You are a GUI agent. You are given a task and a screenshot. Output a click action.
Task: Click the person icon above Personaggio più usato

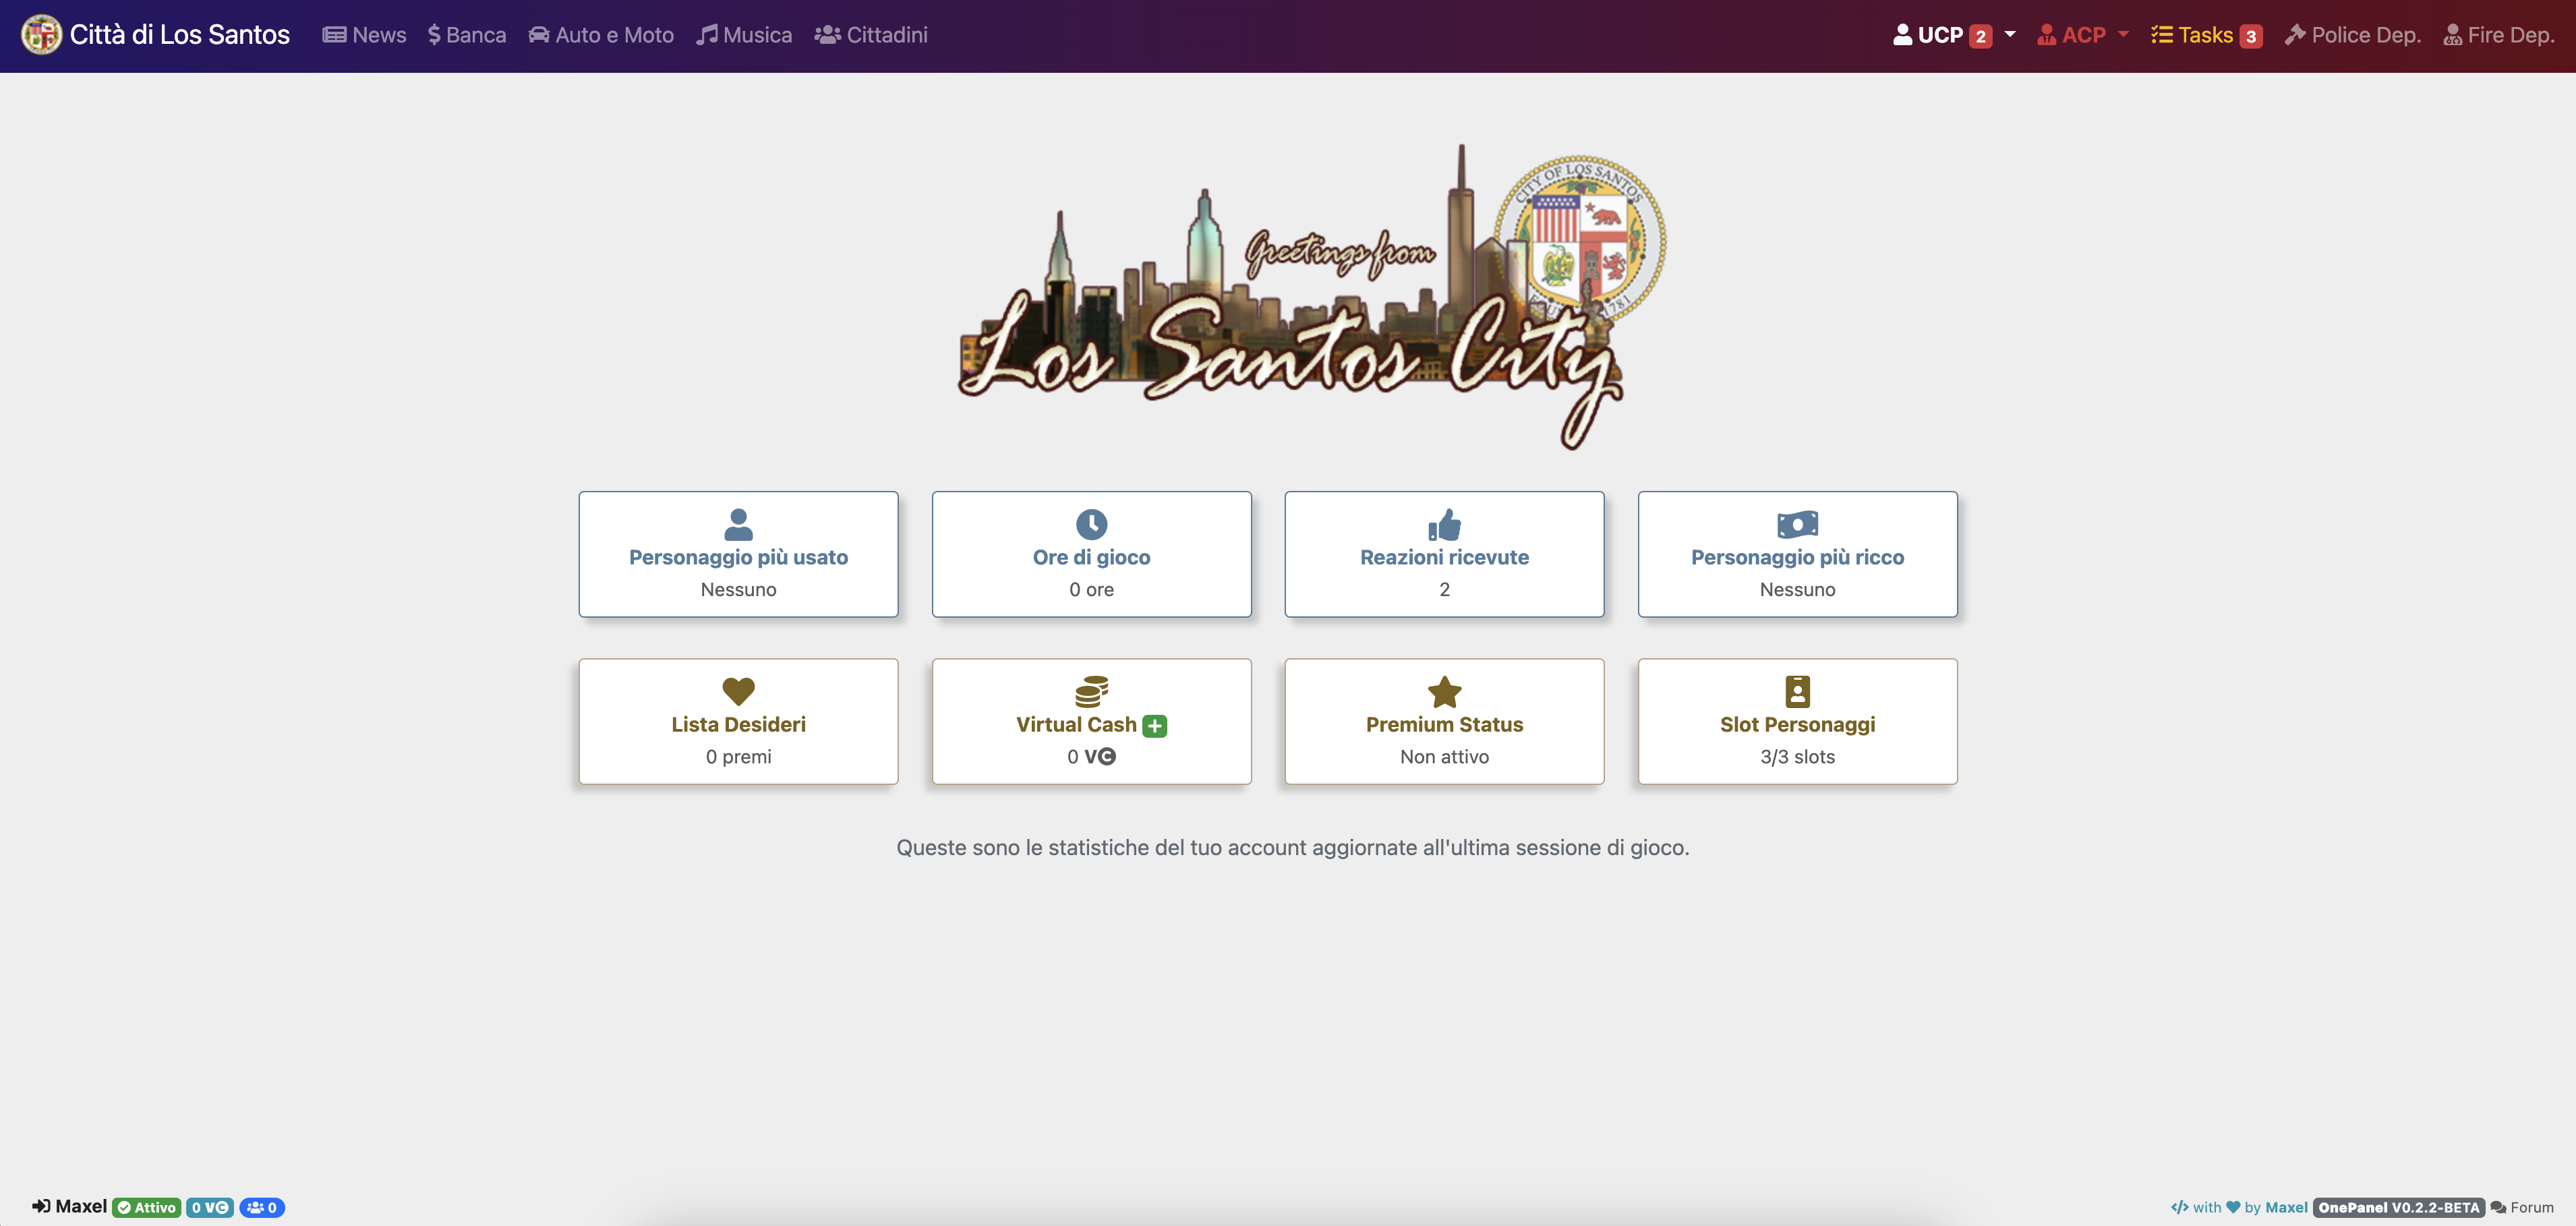[738, 524]
